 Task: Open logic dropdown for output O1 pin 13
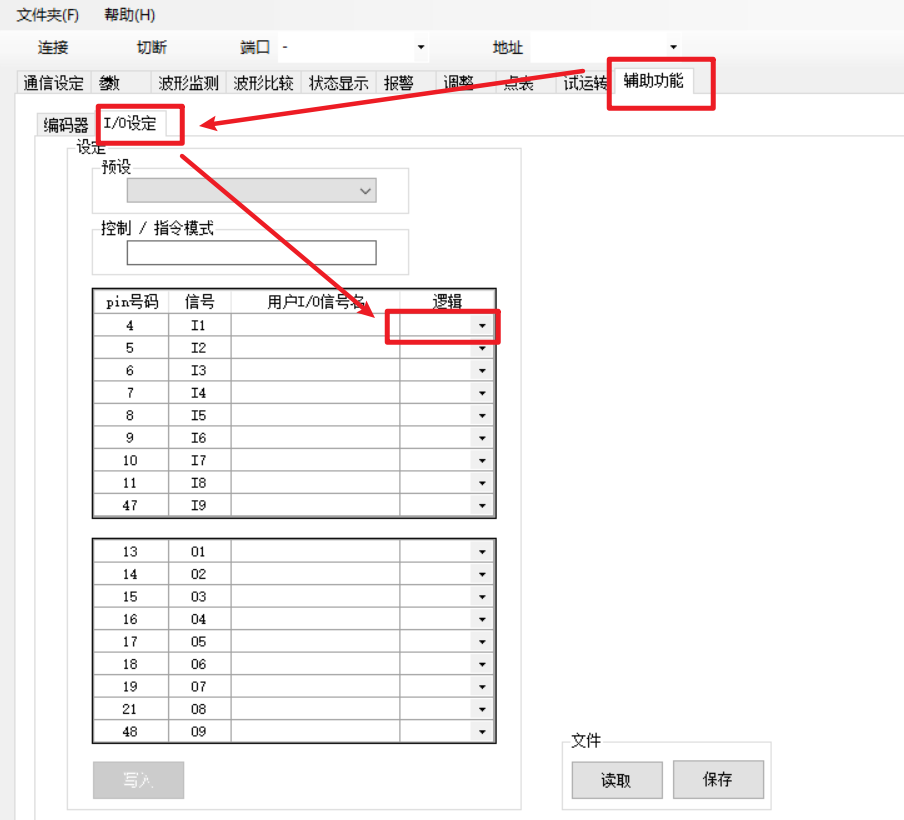[482, 552]
